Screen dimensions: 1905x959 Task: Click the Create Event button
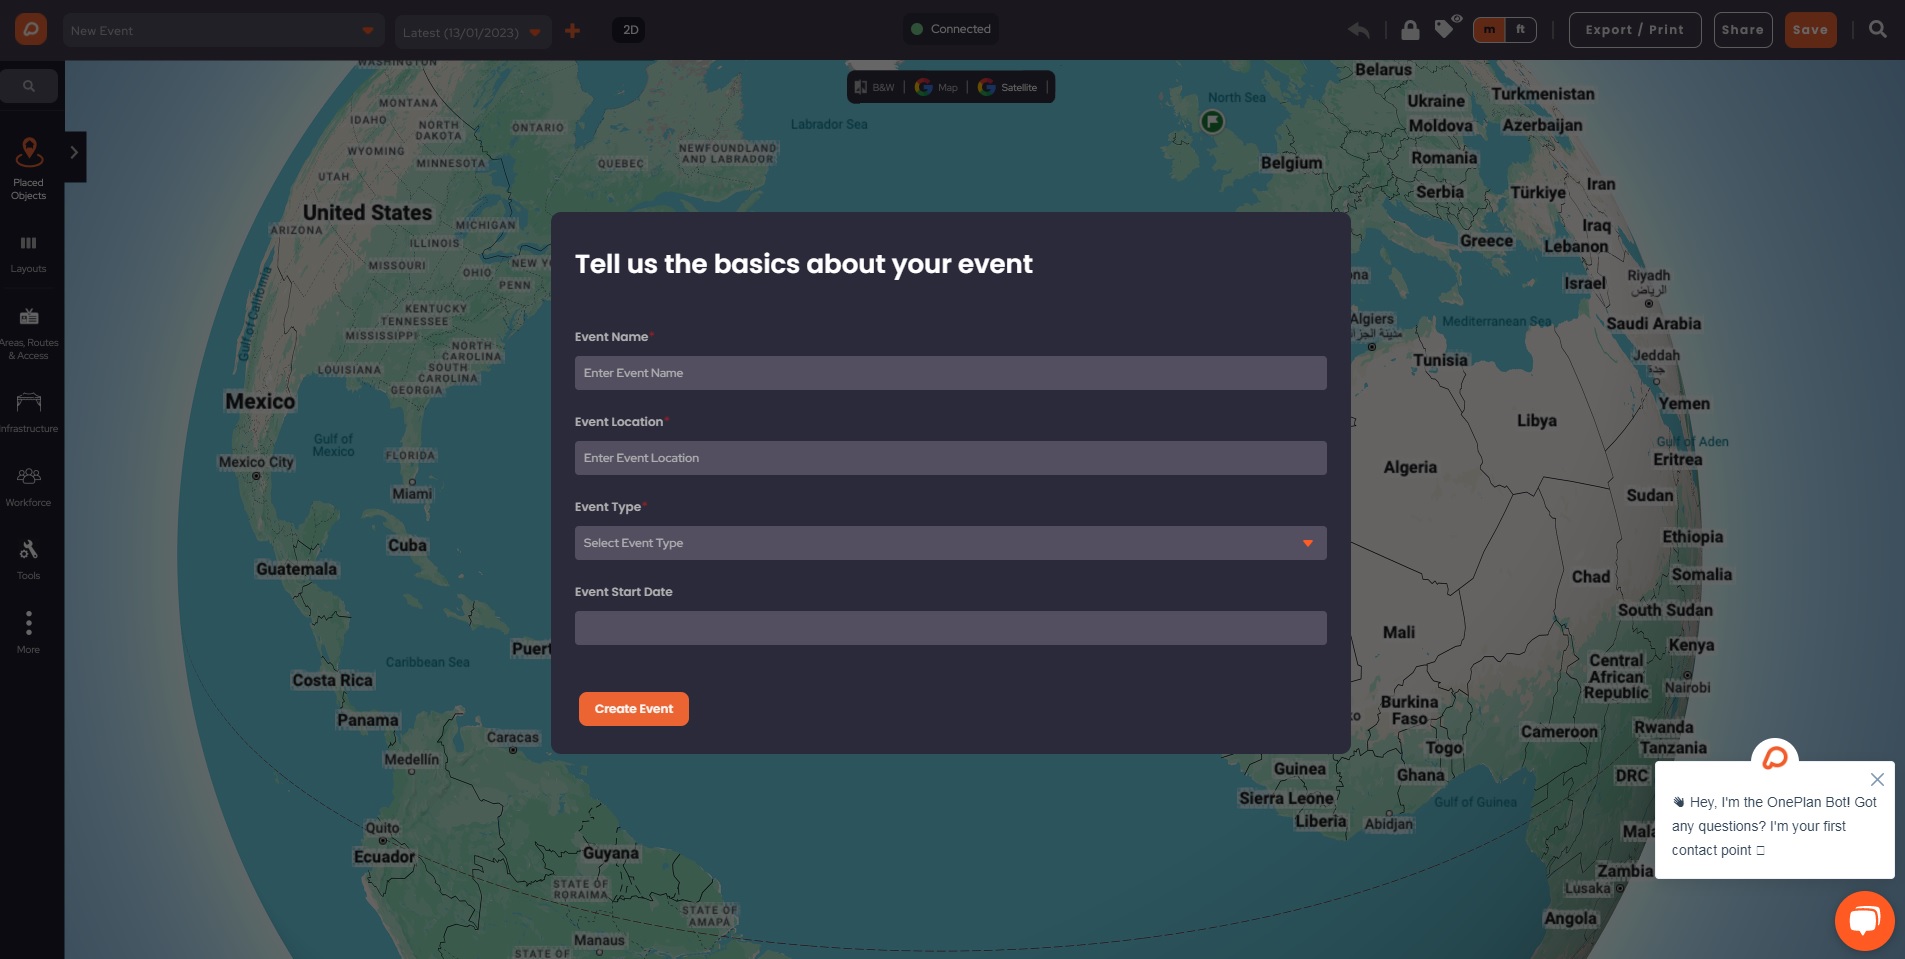632,708
